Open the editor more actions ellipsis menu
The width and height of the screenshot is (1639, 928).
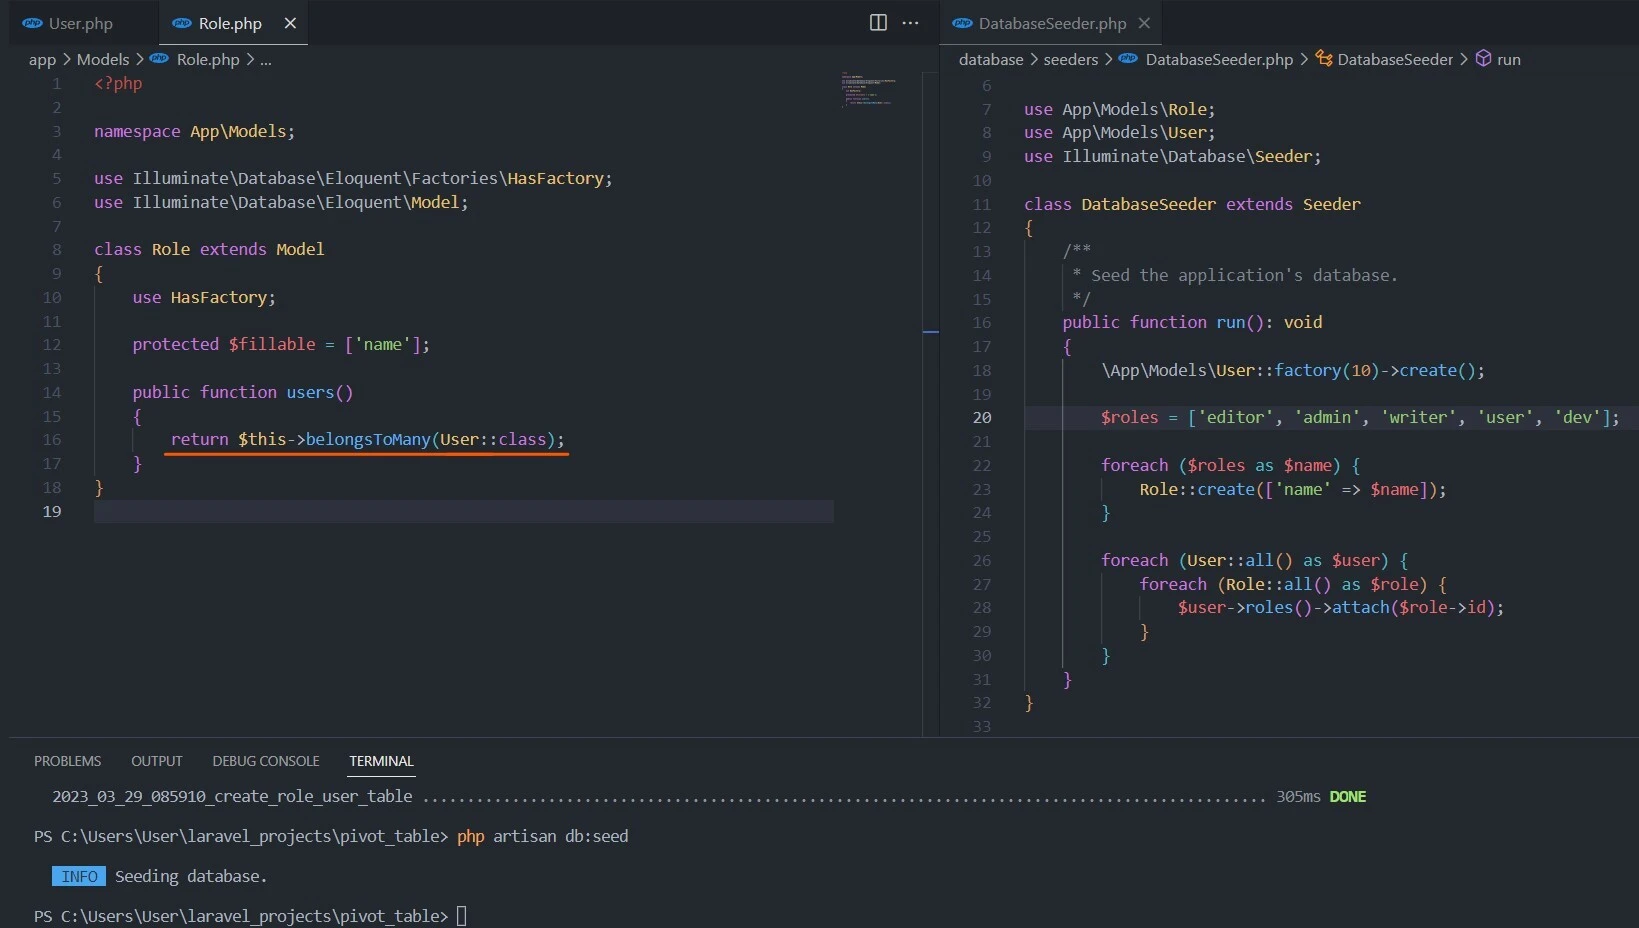pyautogui.click(x=910, y=23)
